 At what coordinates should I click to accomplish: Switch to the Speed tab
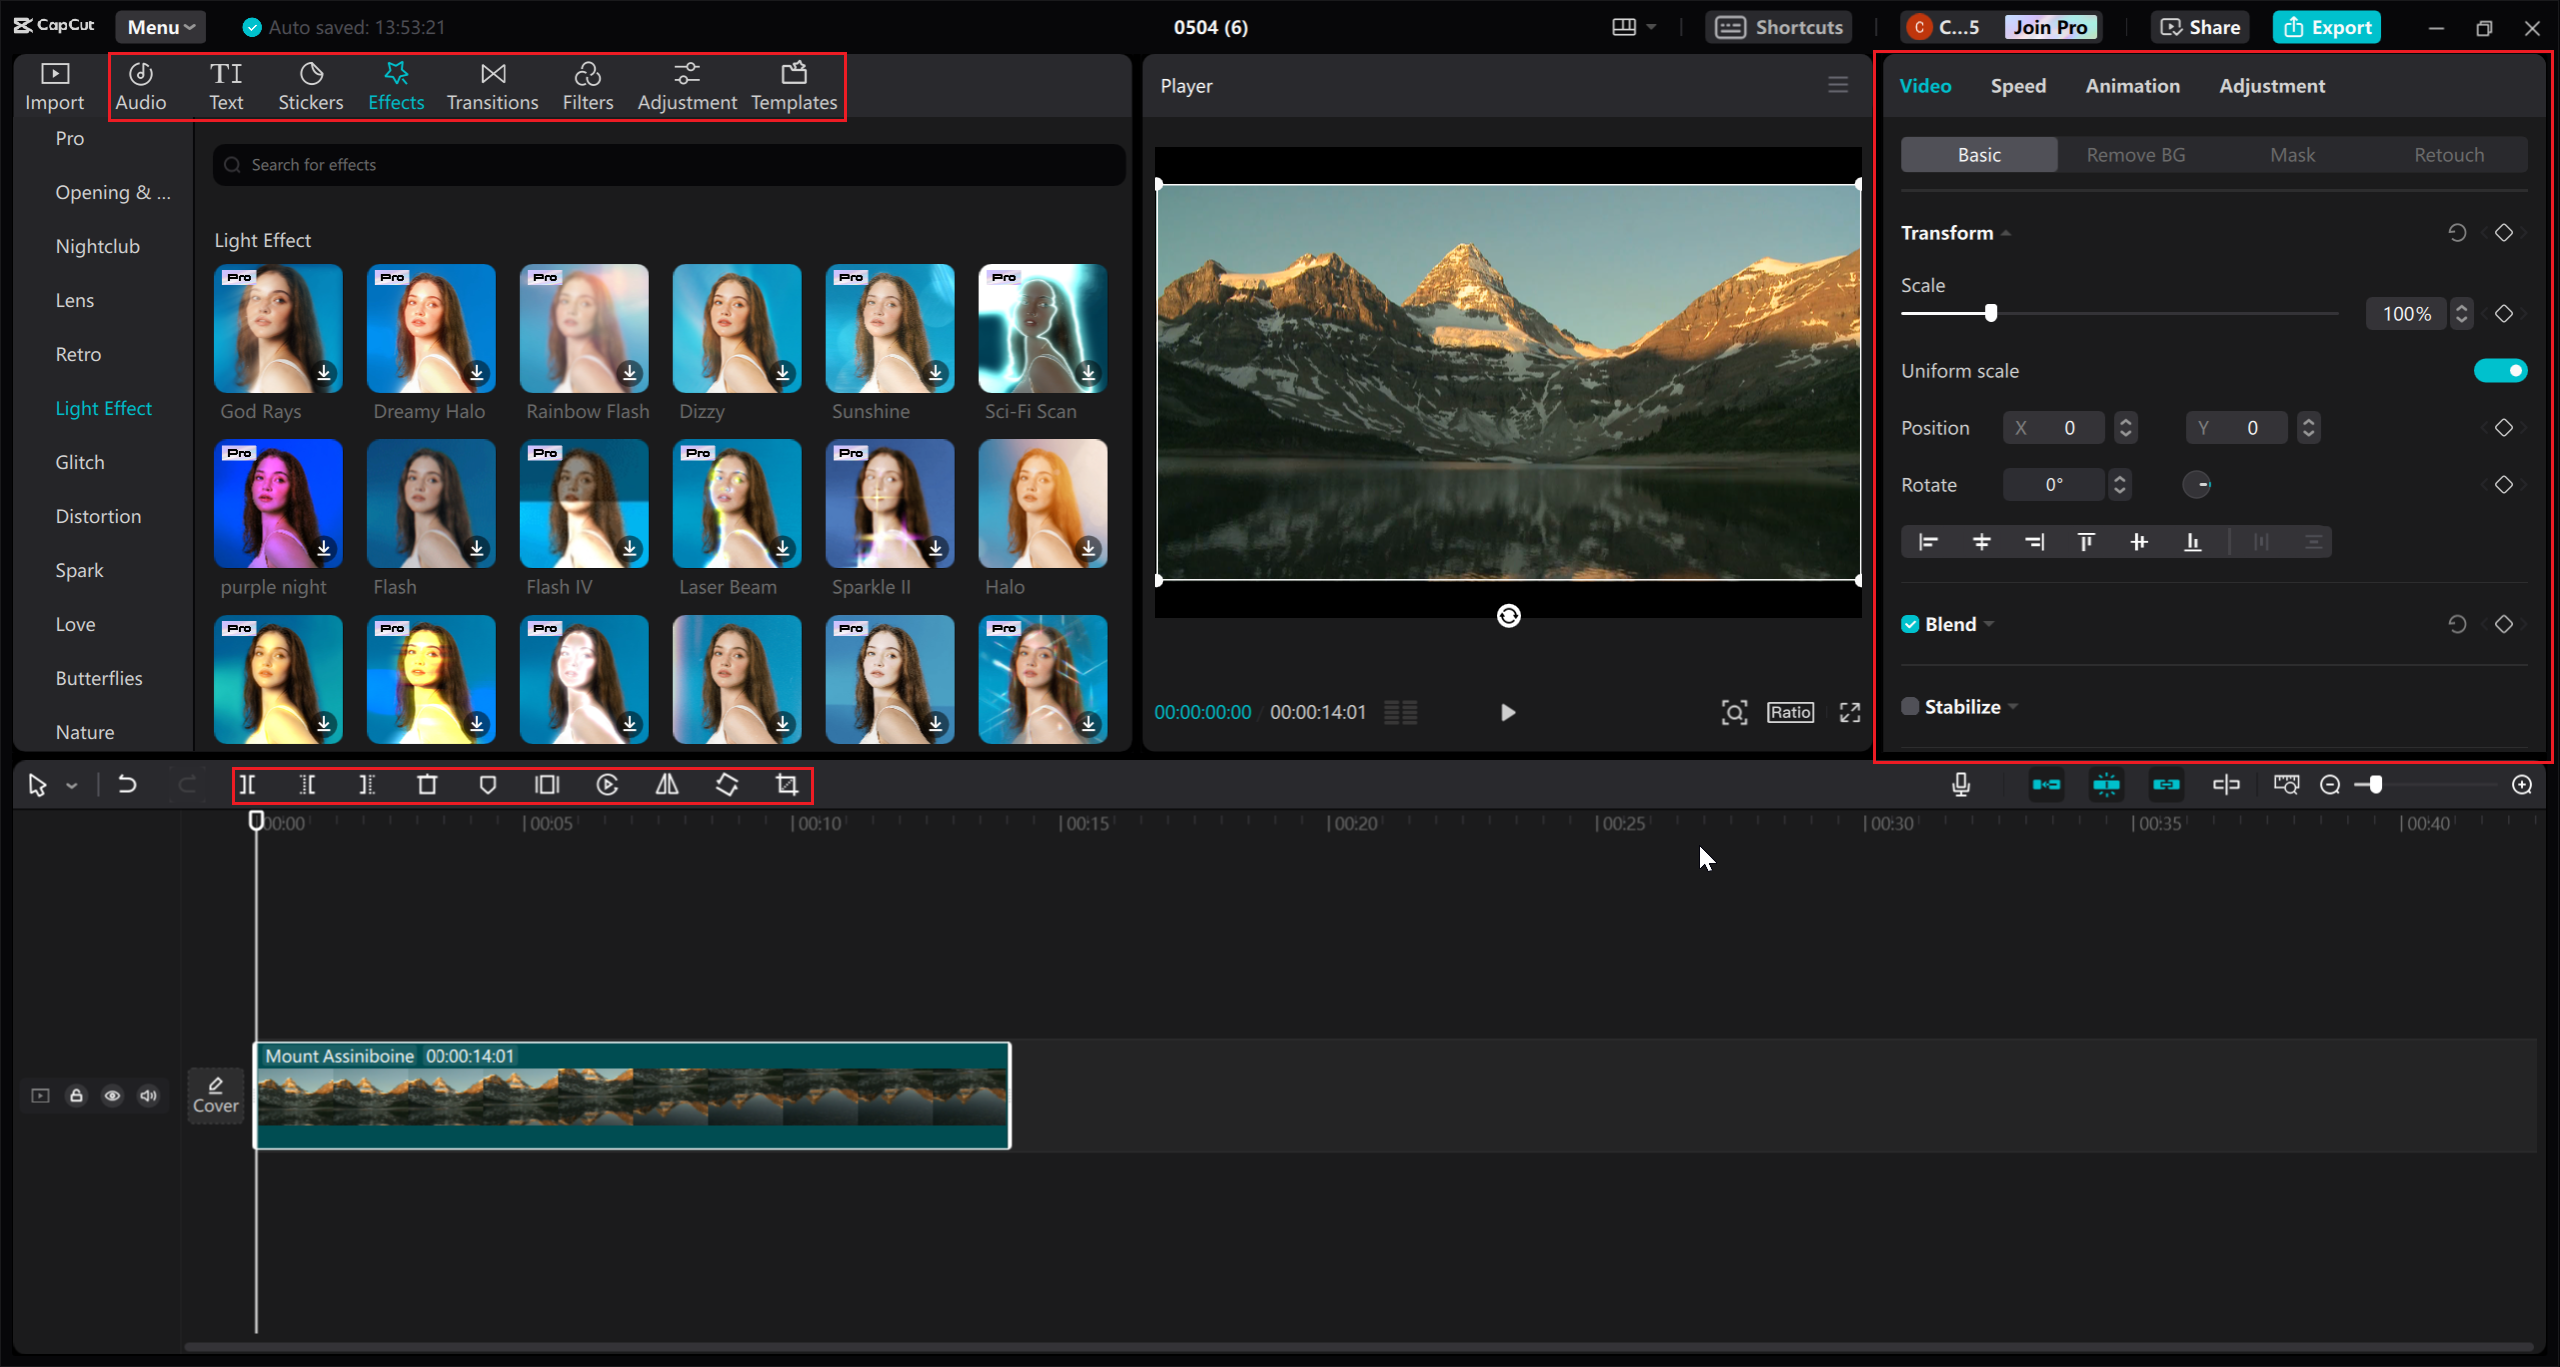[x=2018, y=86]
